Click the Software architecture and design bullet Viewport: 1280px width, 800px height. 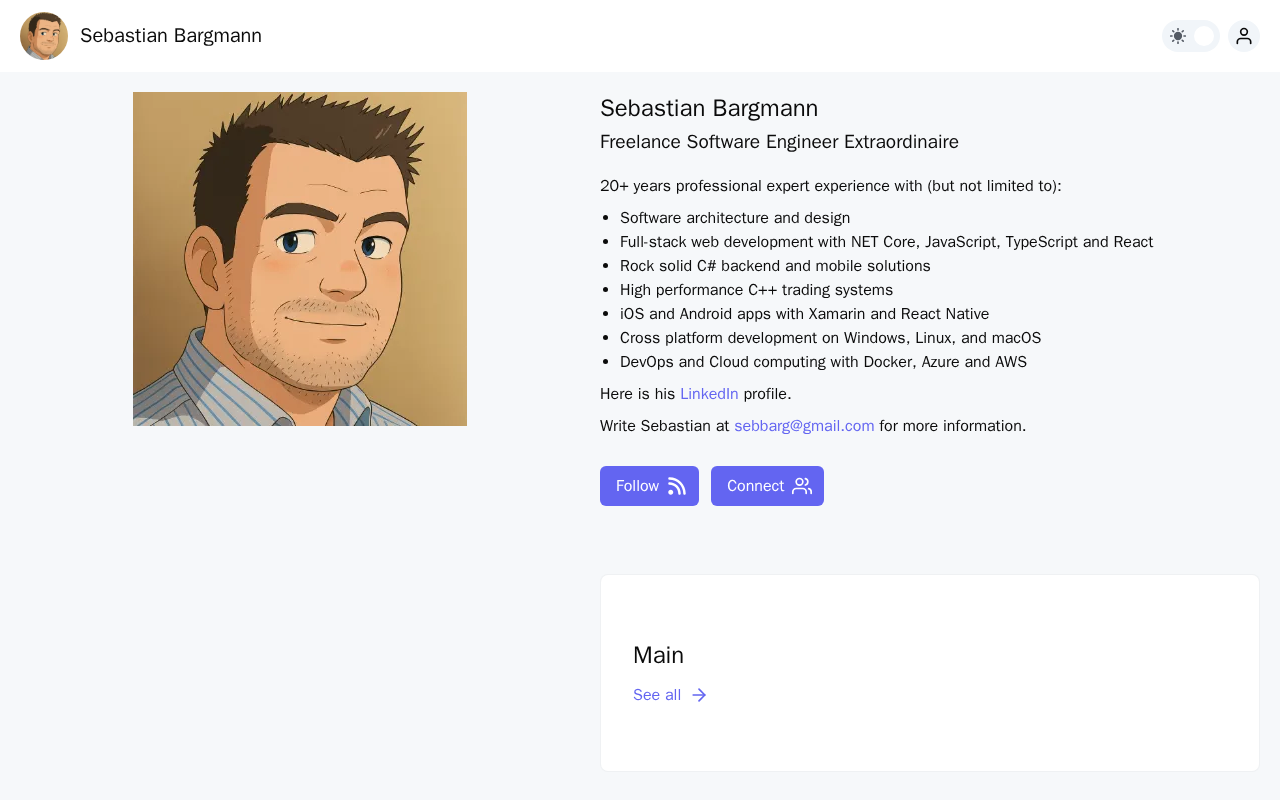[735, 218]
